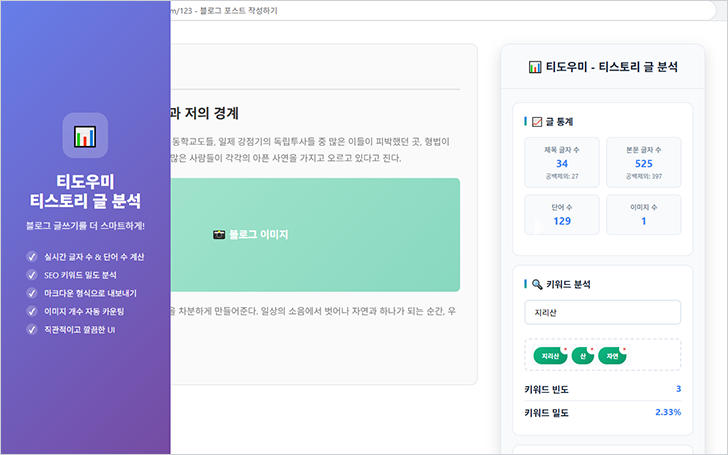Click the 티도우미 - 티스토리 글 분석 panel title

[x=611, y=67]
